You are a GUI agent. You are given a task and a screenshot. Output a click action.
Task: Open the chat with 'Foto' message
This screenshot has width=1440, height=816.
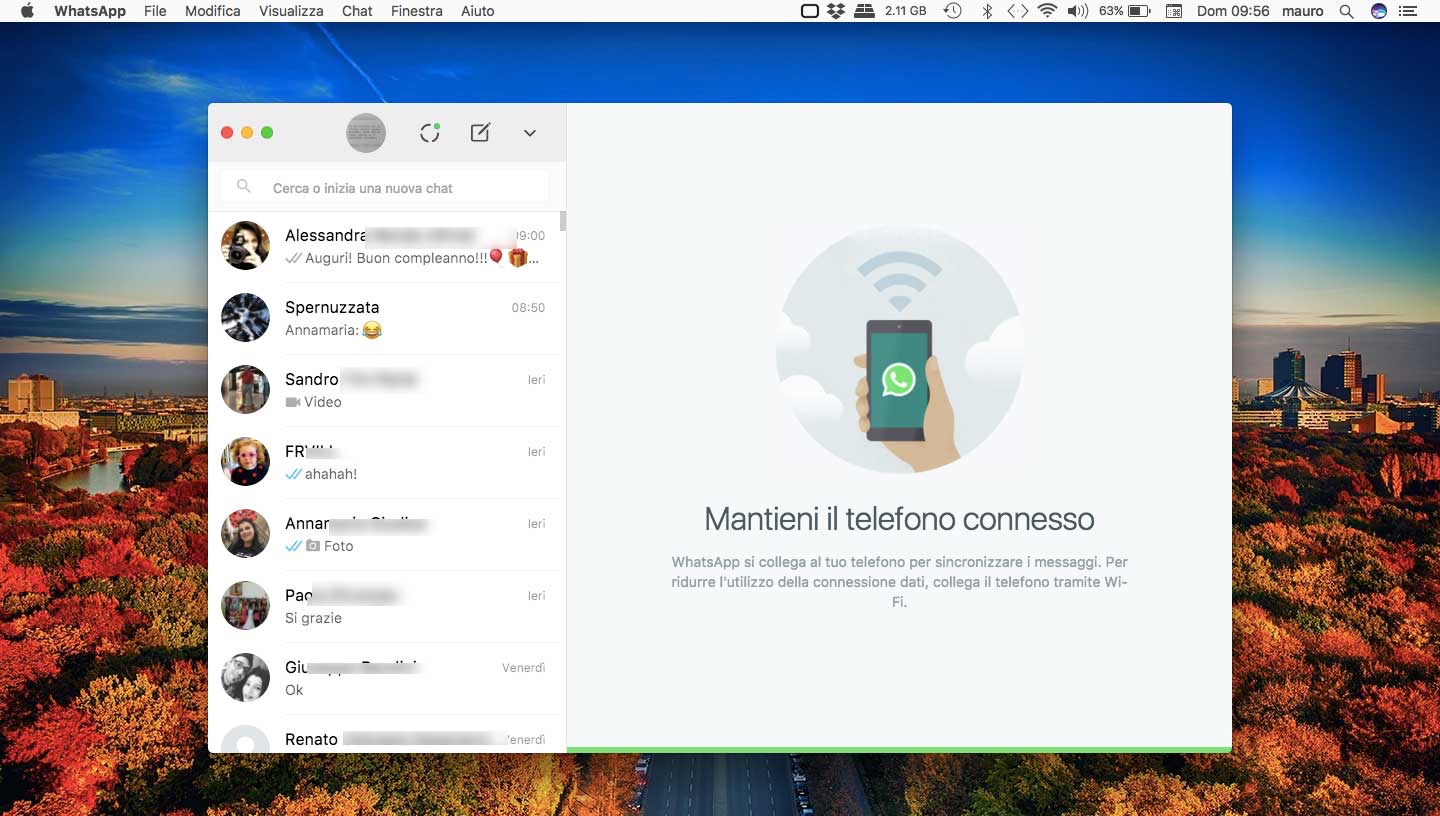(386, 535)
